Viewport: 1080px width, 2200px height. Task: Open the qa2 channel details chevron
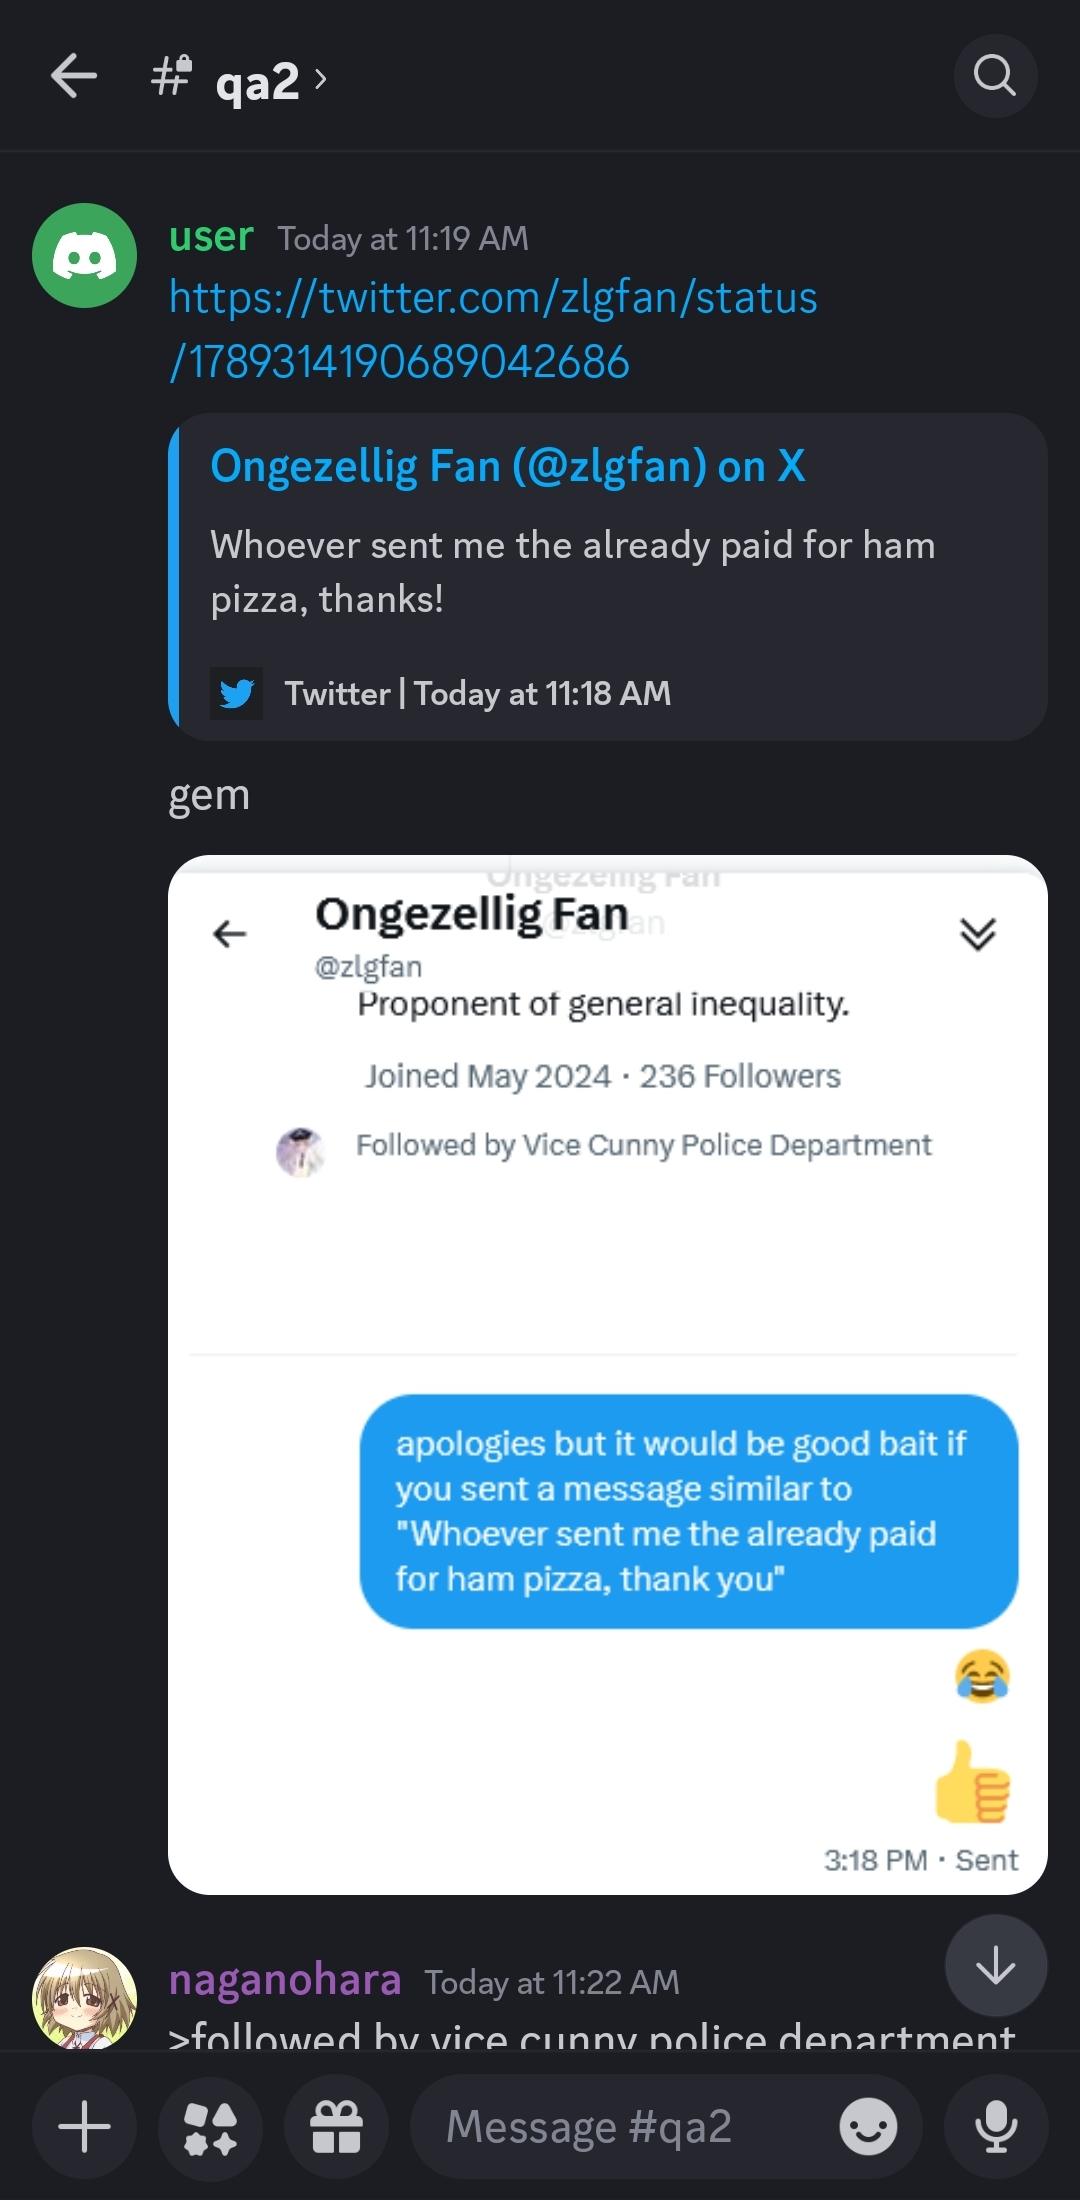pyautogui.click(x=320, y=78)
